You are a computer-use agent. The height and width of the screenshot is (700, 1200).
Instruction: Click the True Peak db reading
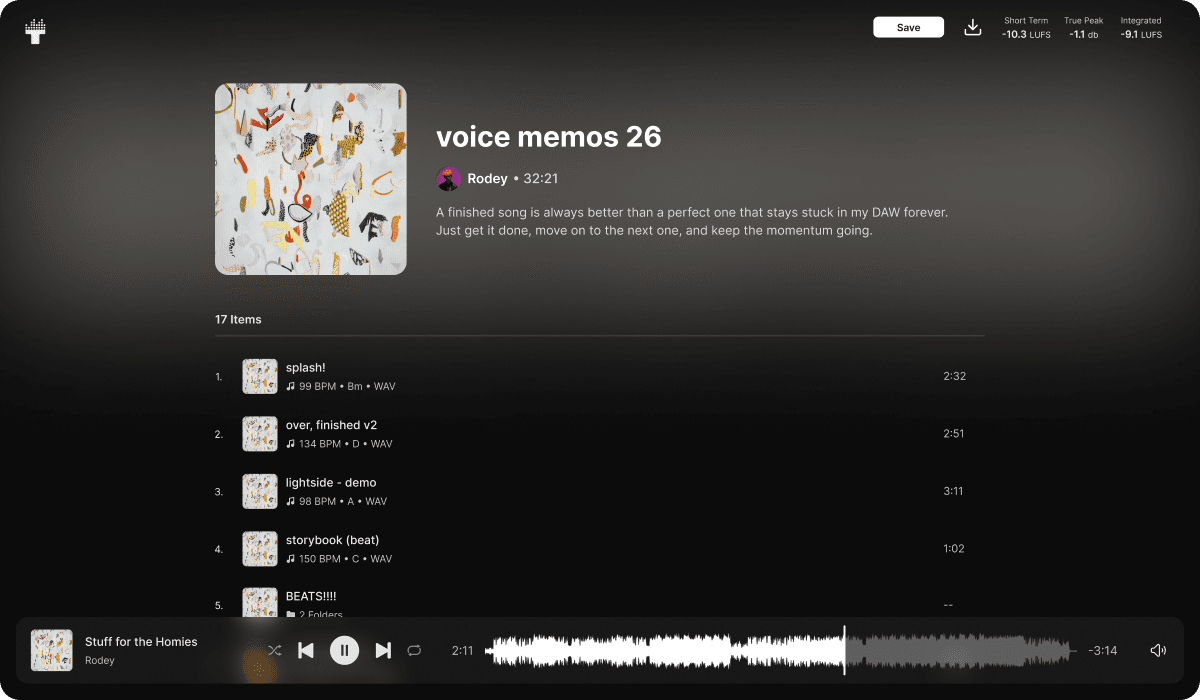1083,28
